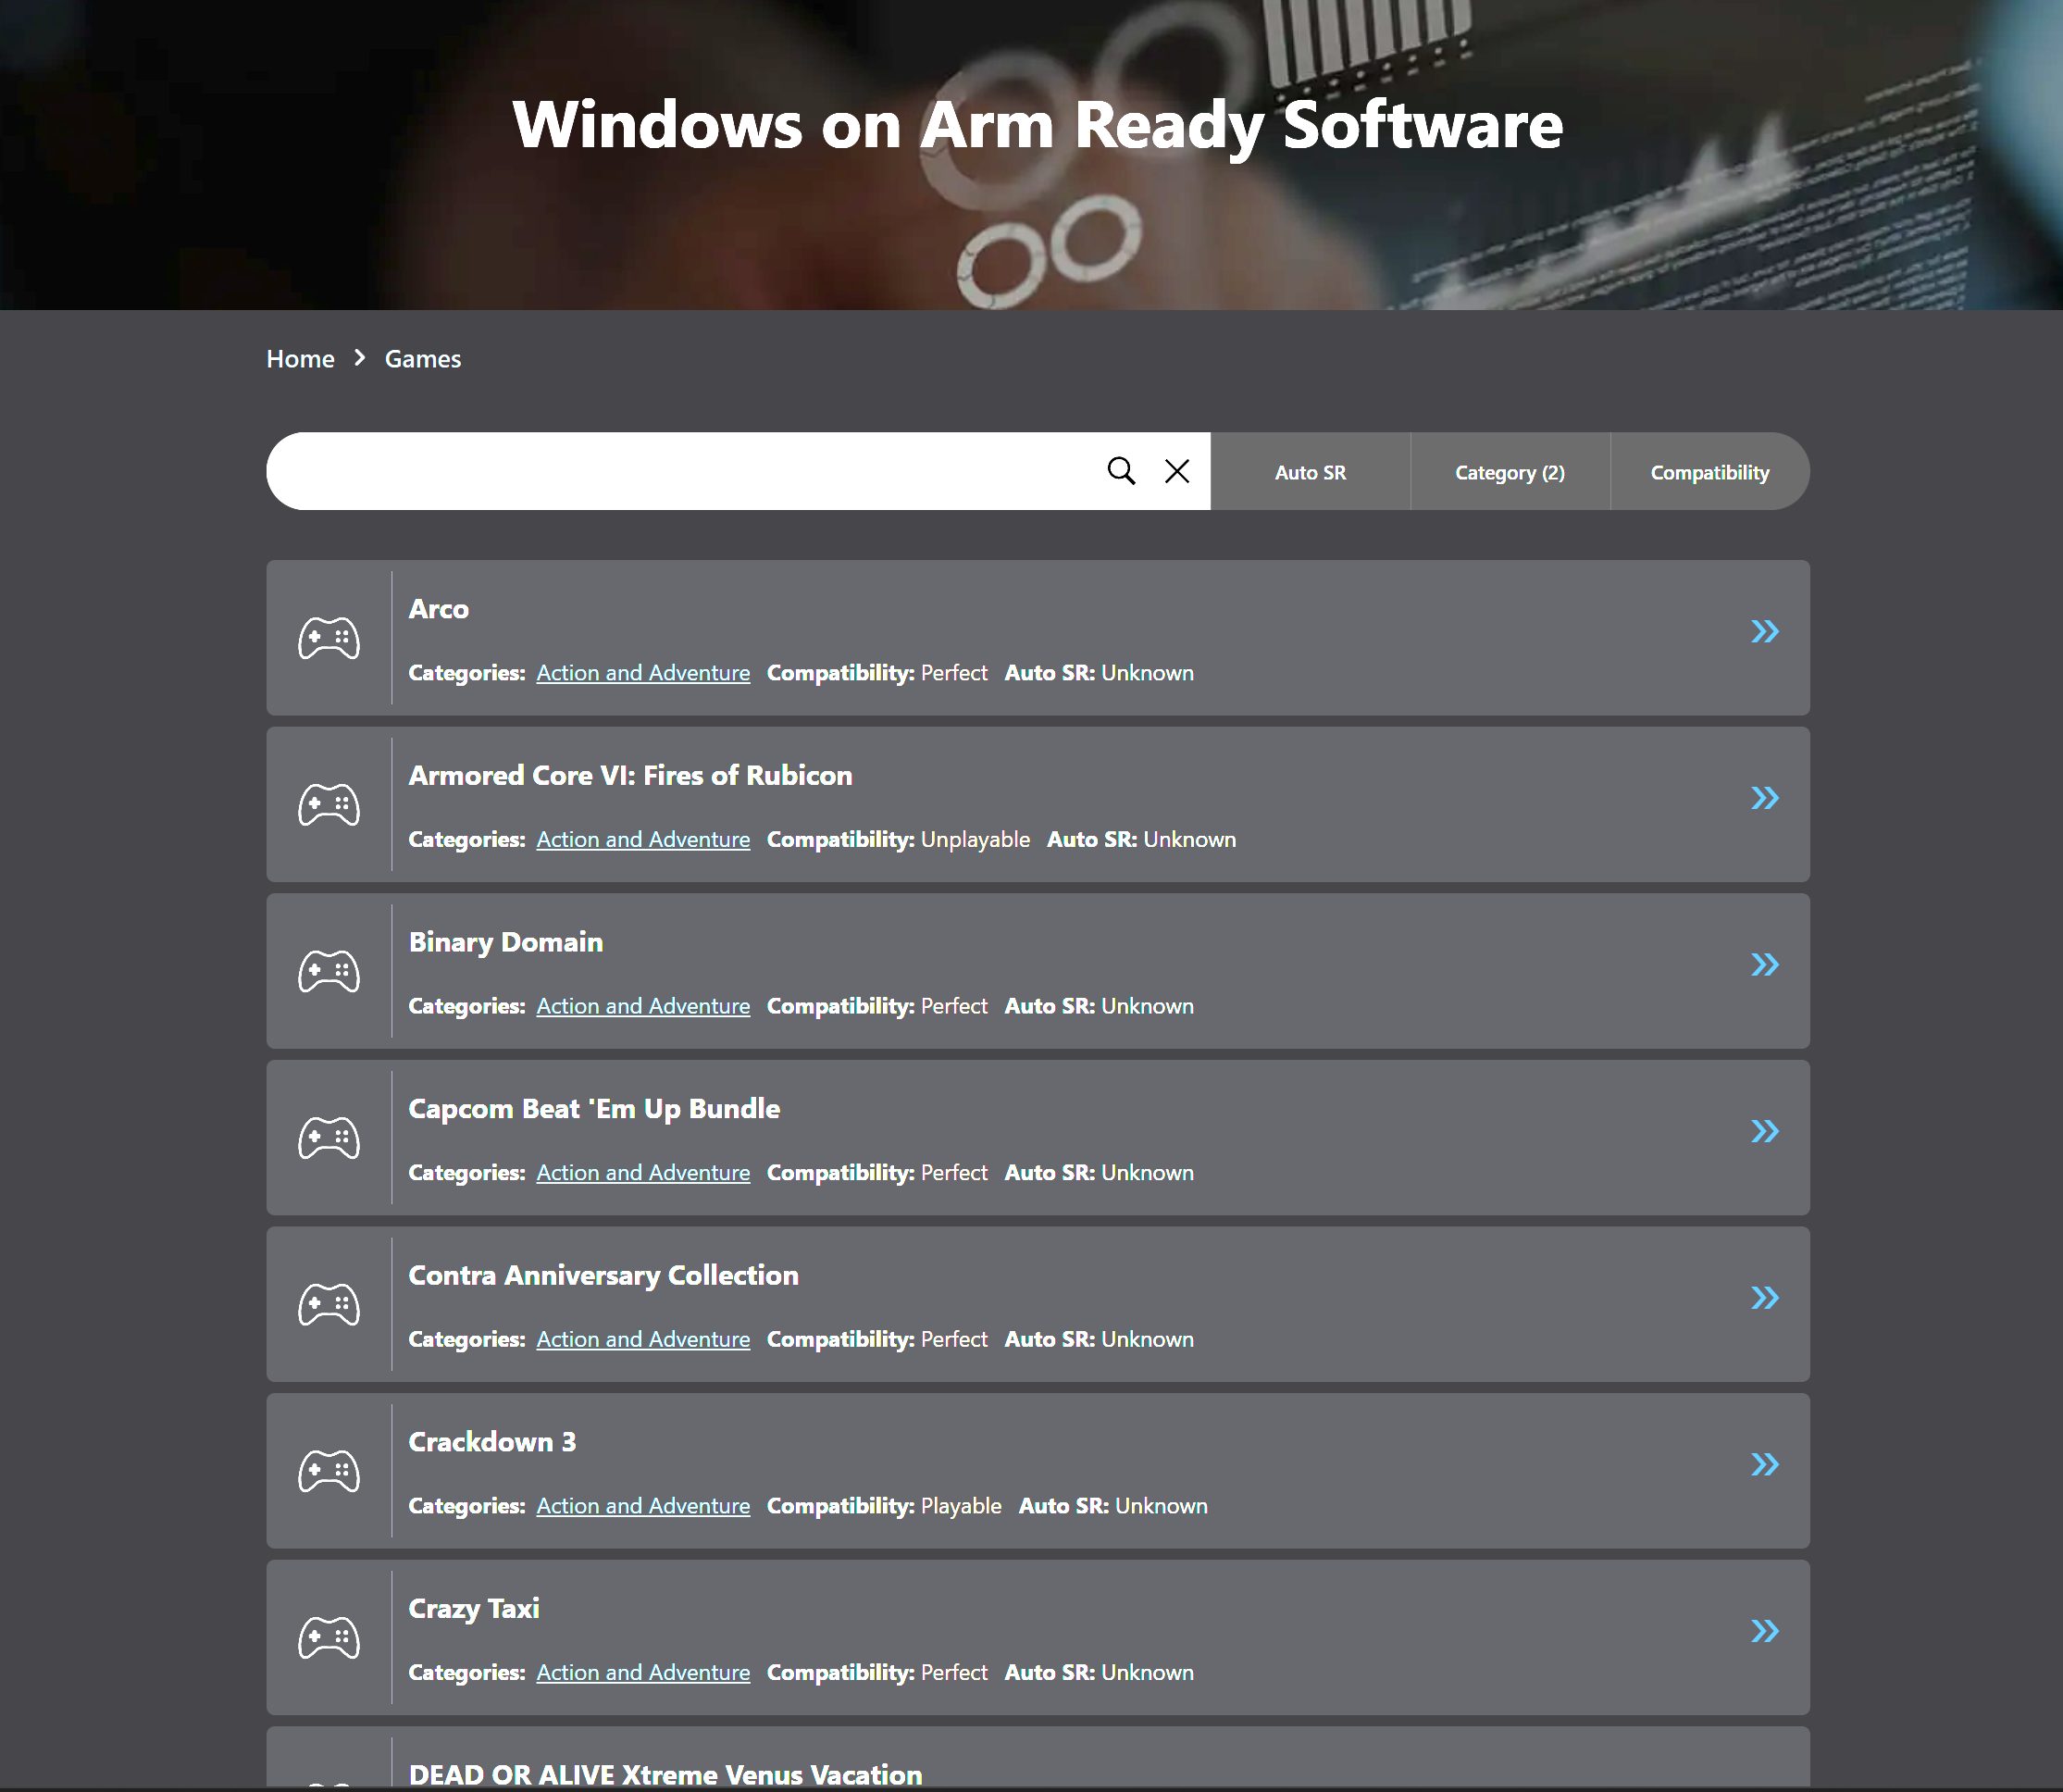
Task: Select the Contra Anniversary Collection title
Action: 603,1276
